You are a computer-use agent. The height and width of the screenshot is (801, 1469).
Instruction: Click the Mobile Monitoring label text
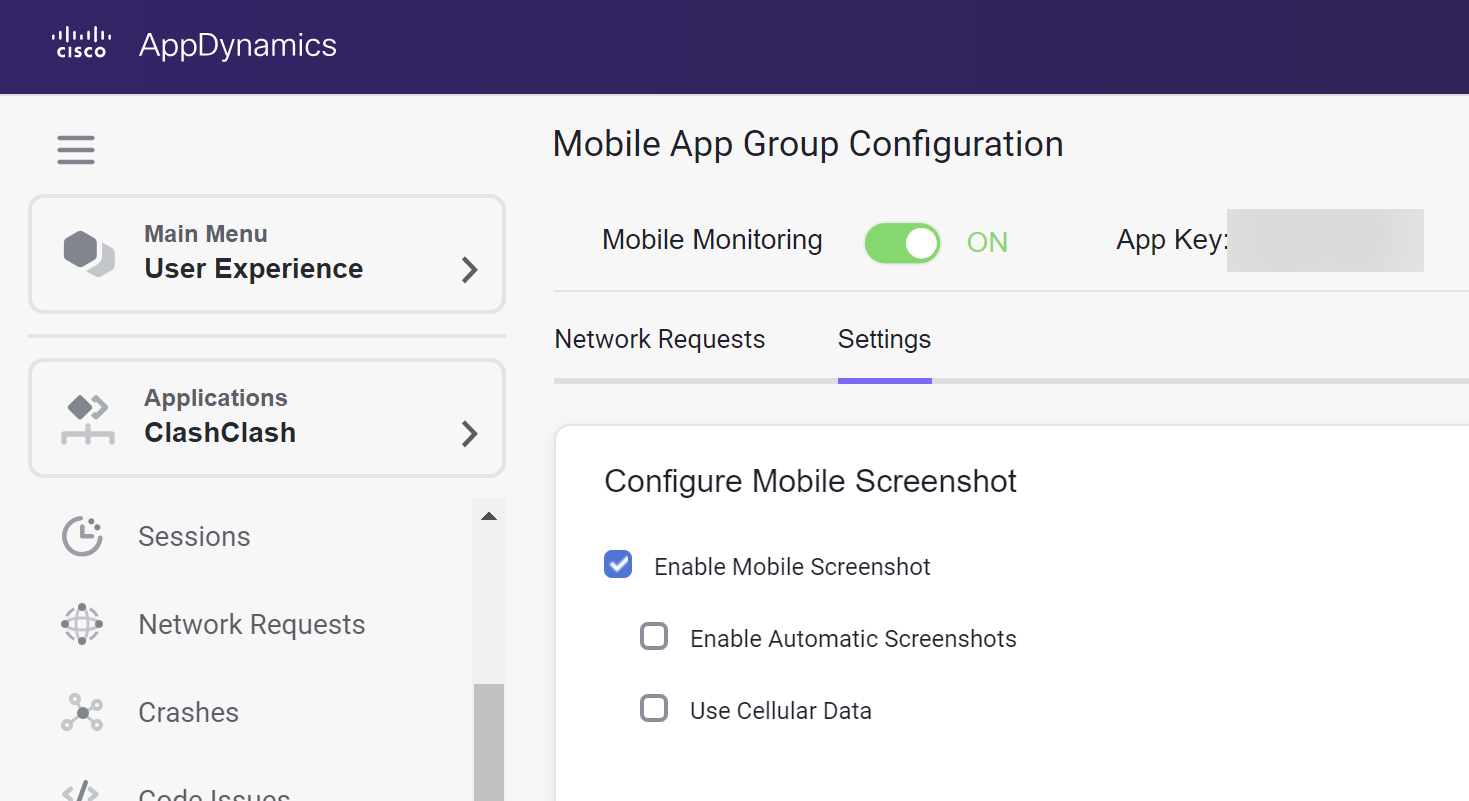point(712,240)
